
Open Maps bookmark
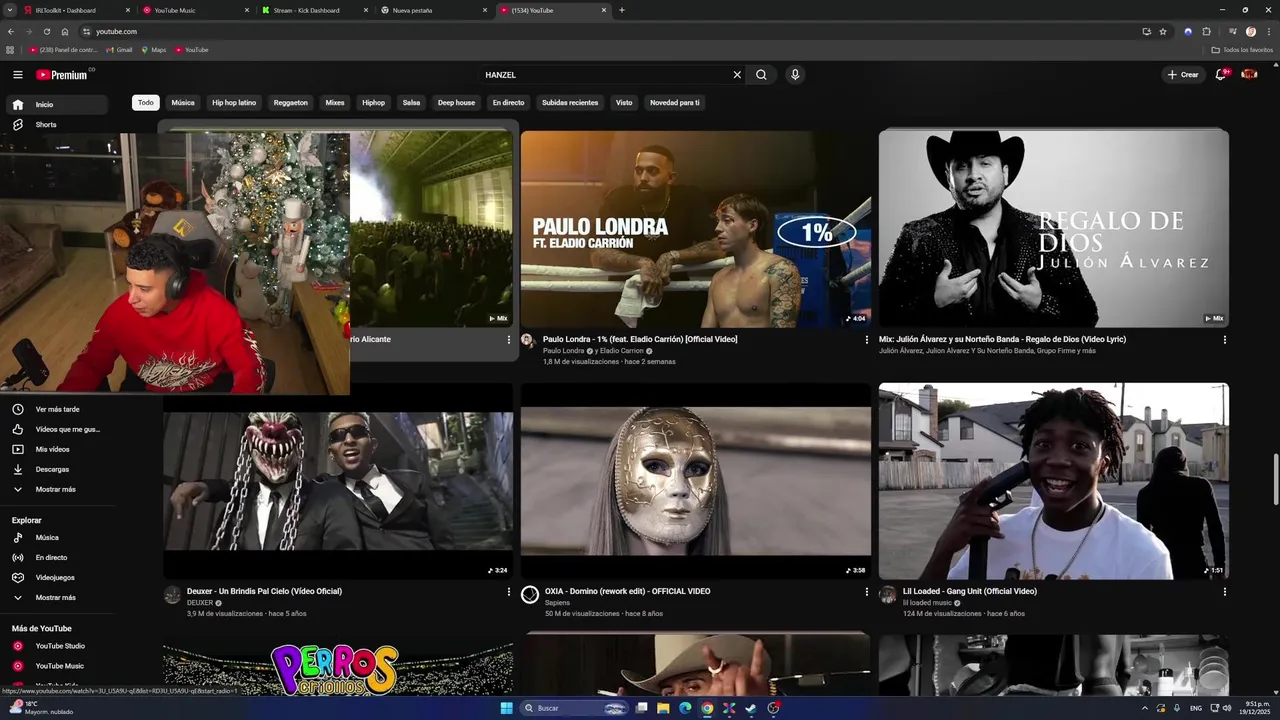point(153,50)
